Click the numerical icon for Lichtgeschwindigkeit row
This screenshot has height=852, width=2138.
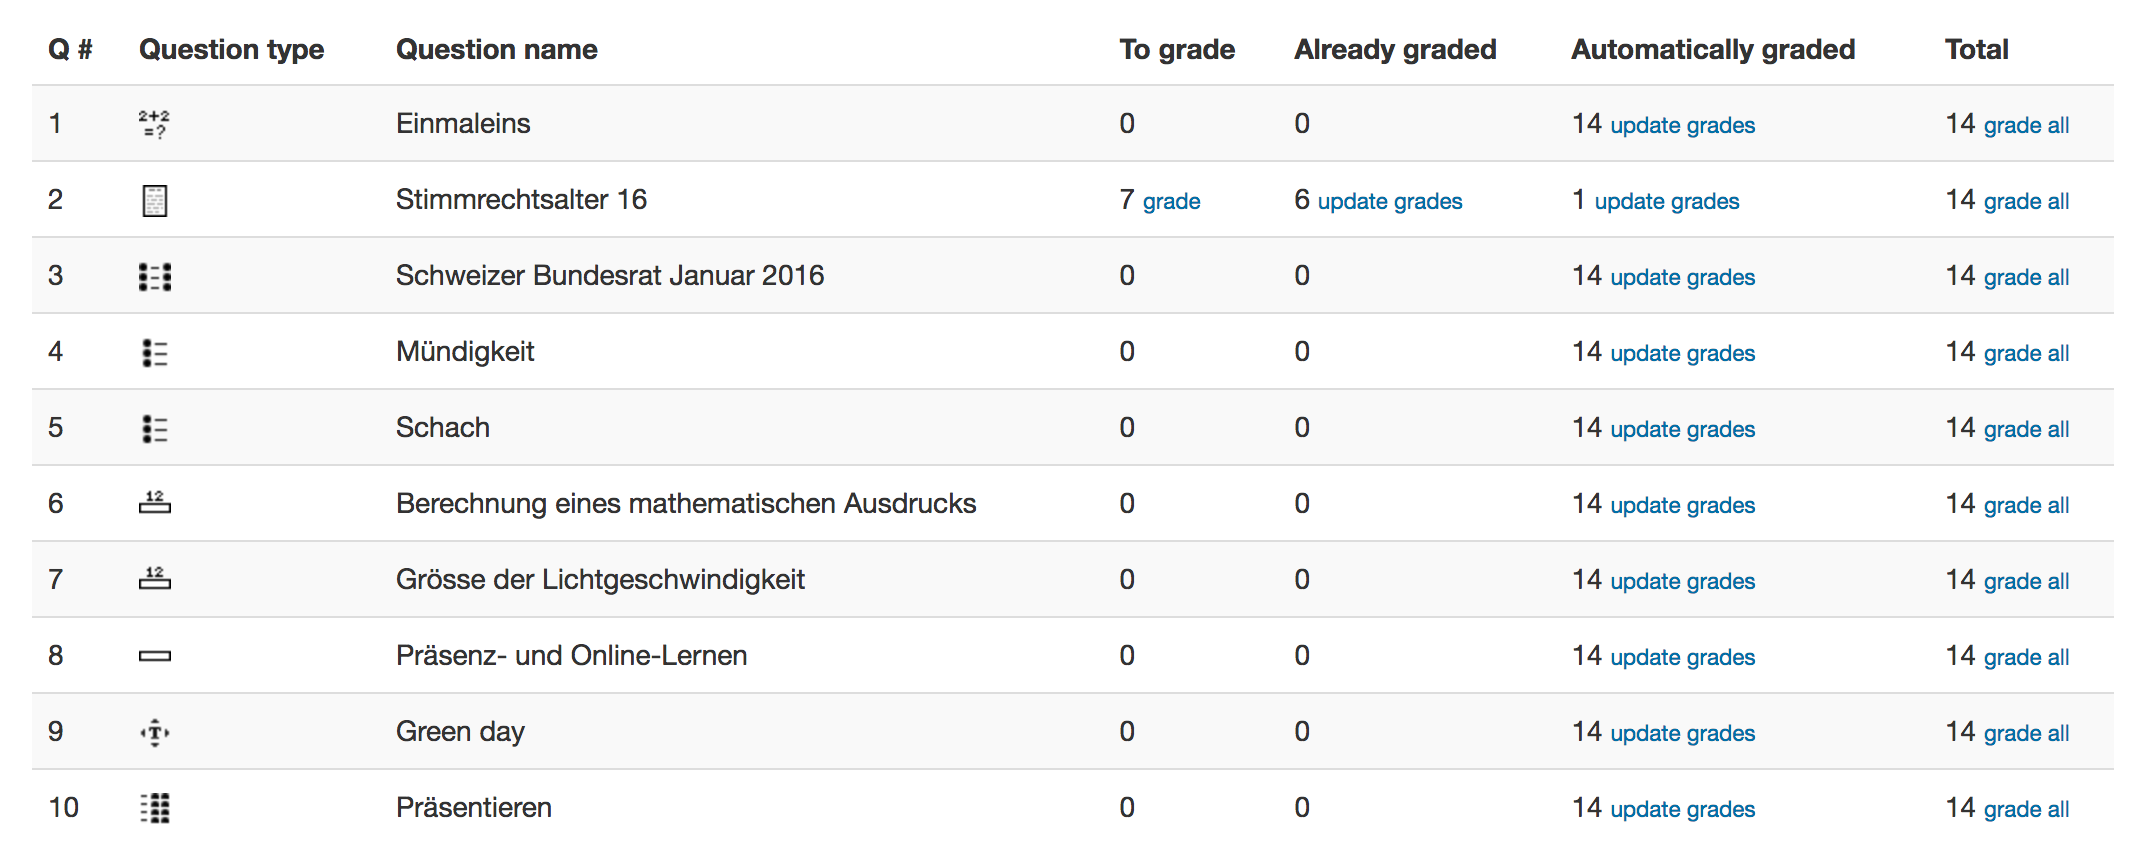coord(154,578)
